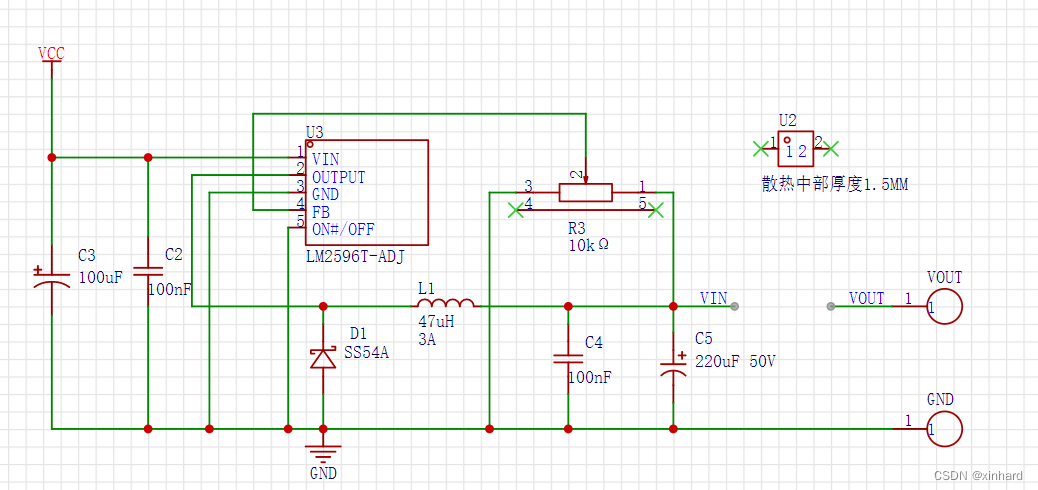Select the FB pin label on U3

[321, 213]
